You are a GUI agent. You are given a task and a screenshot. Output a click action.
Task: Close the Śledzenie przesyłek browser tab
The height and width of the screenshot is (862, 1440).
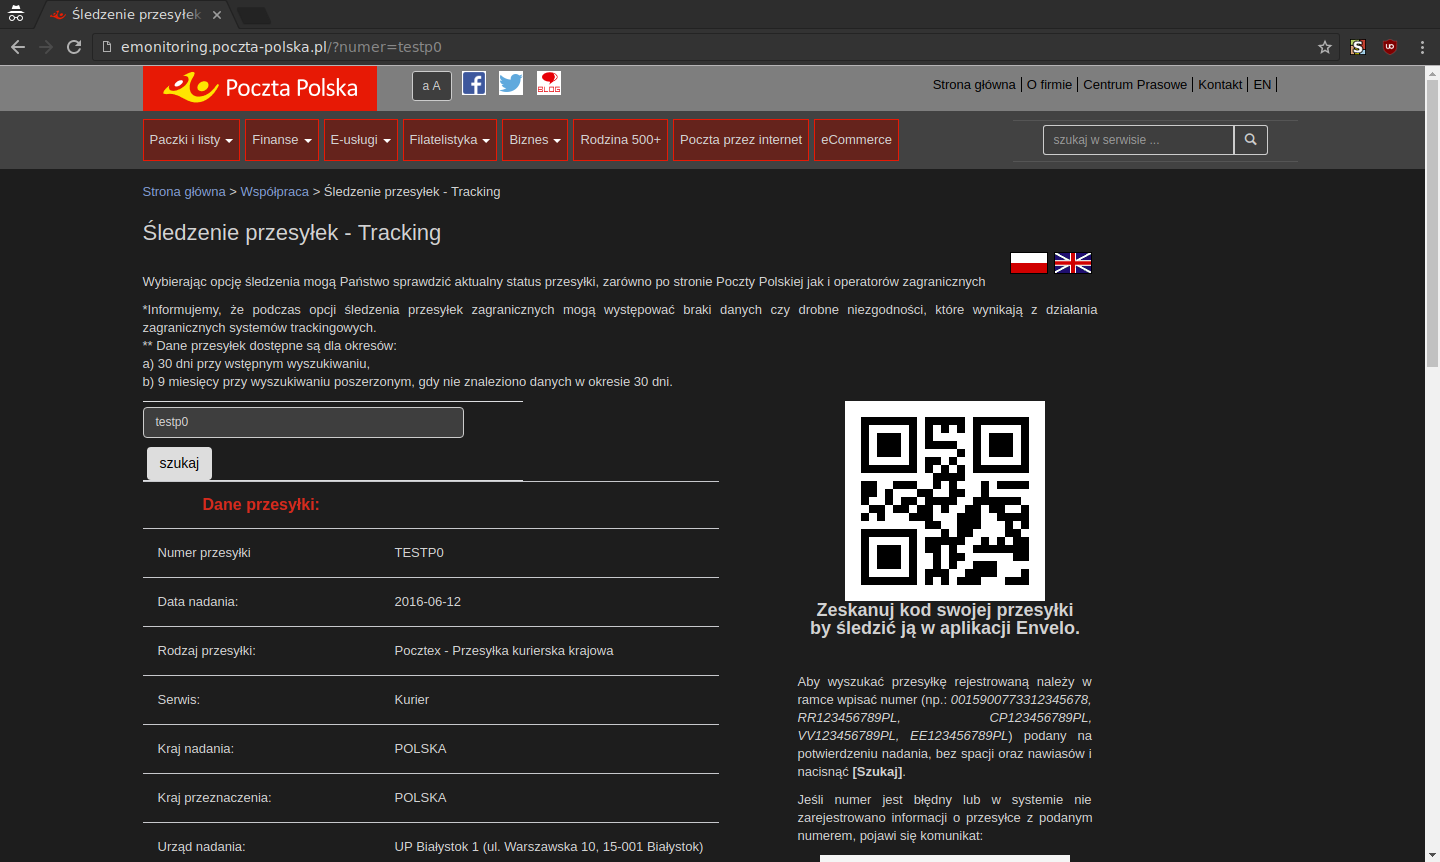217,15
